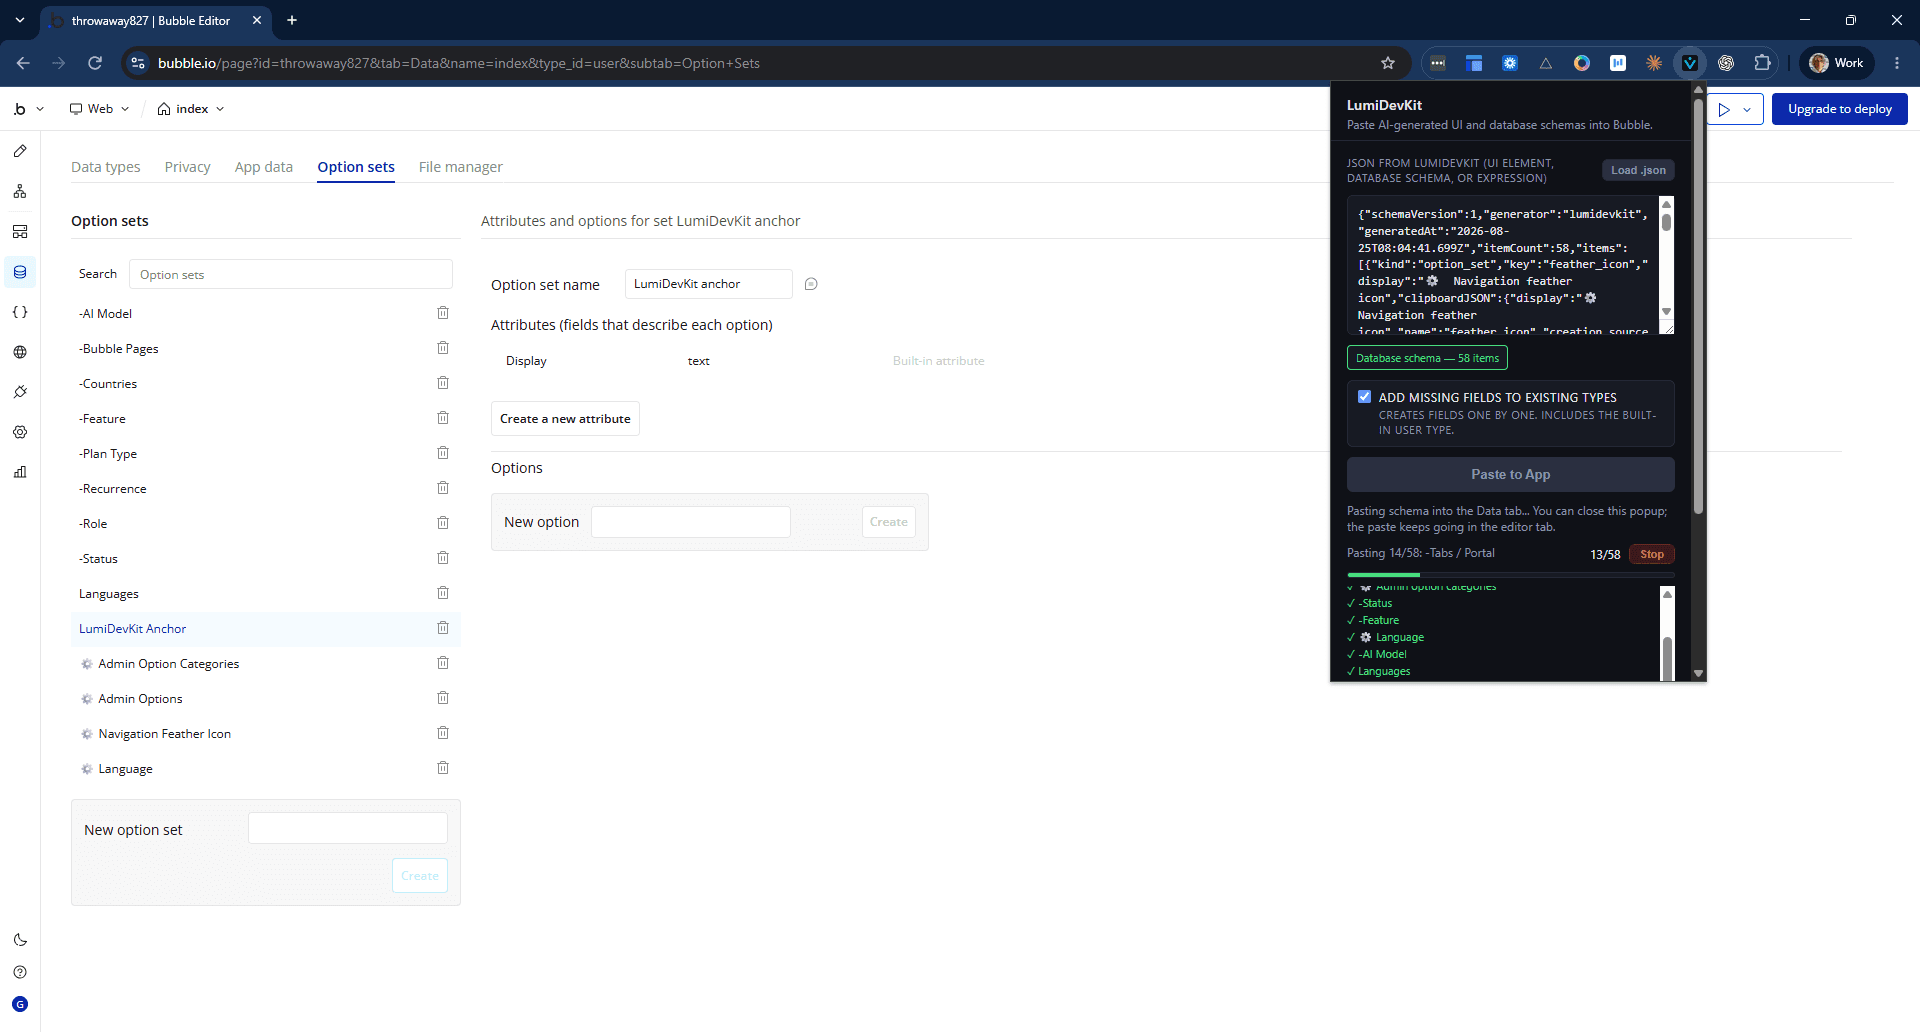The height and width of the screenshot is (1032, 1920).
Task: Delete the -Feature option set
Action: (443, 418)
